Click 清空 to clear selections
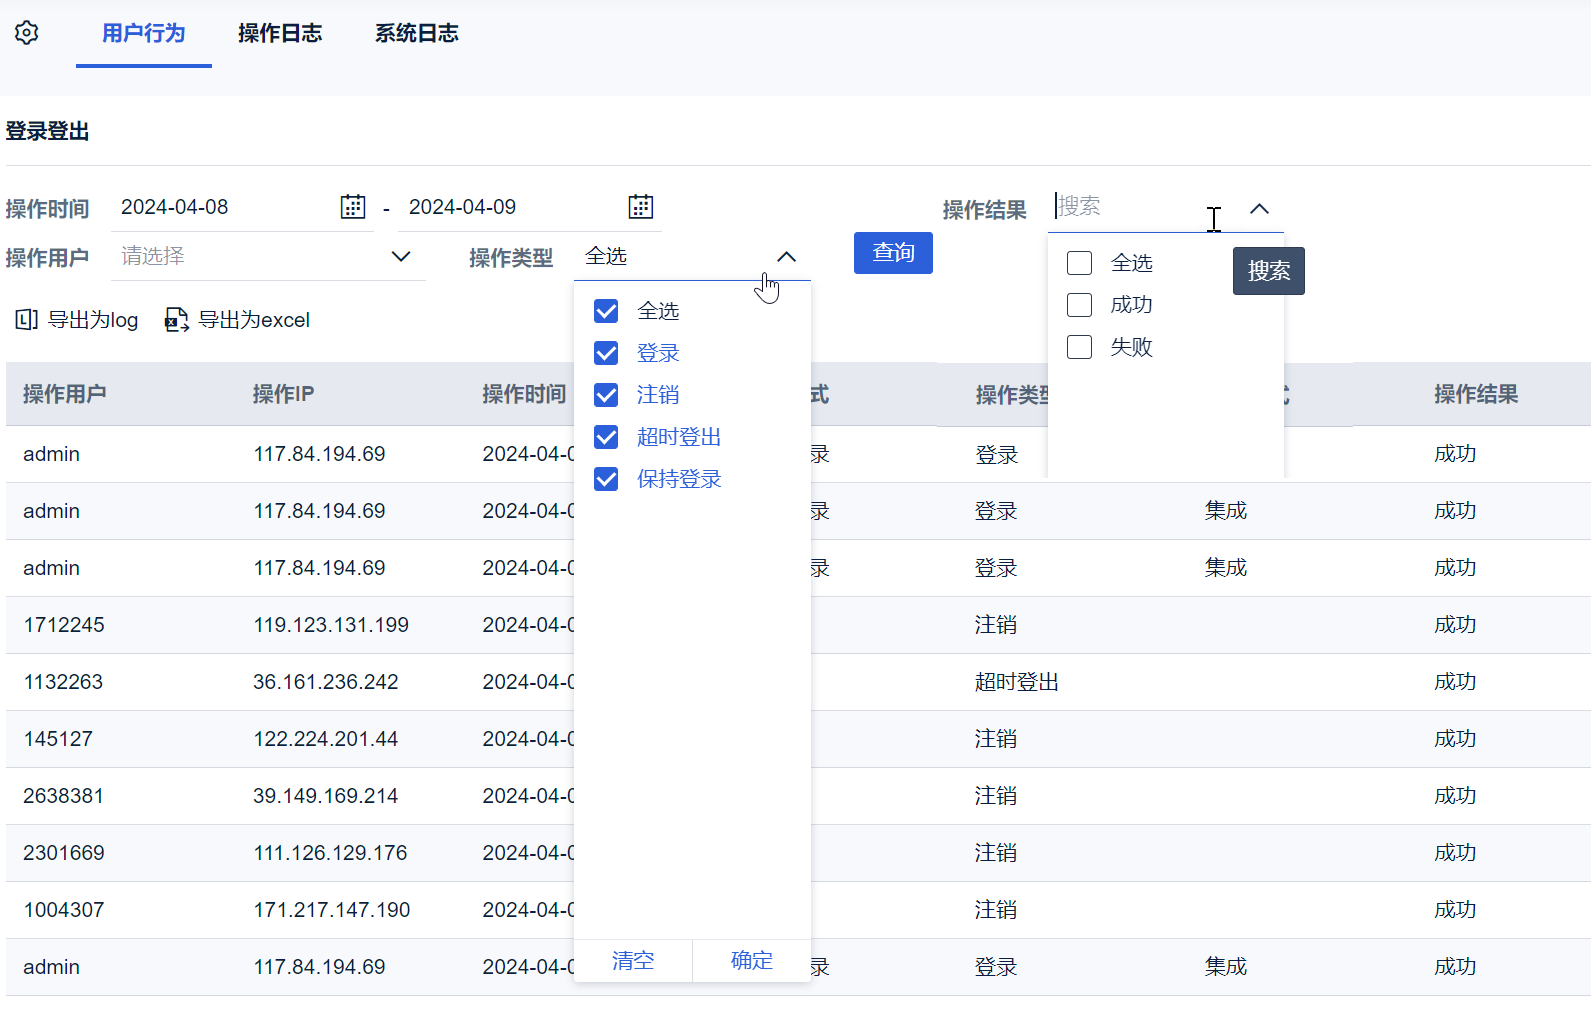 click(x=633, y=961)
